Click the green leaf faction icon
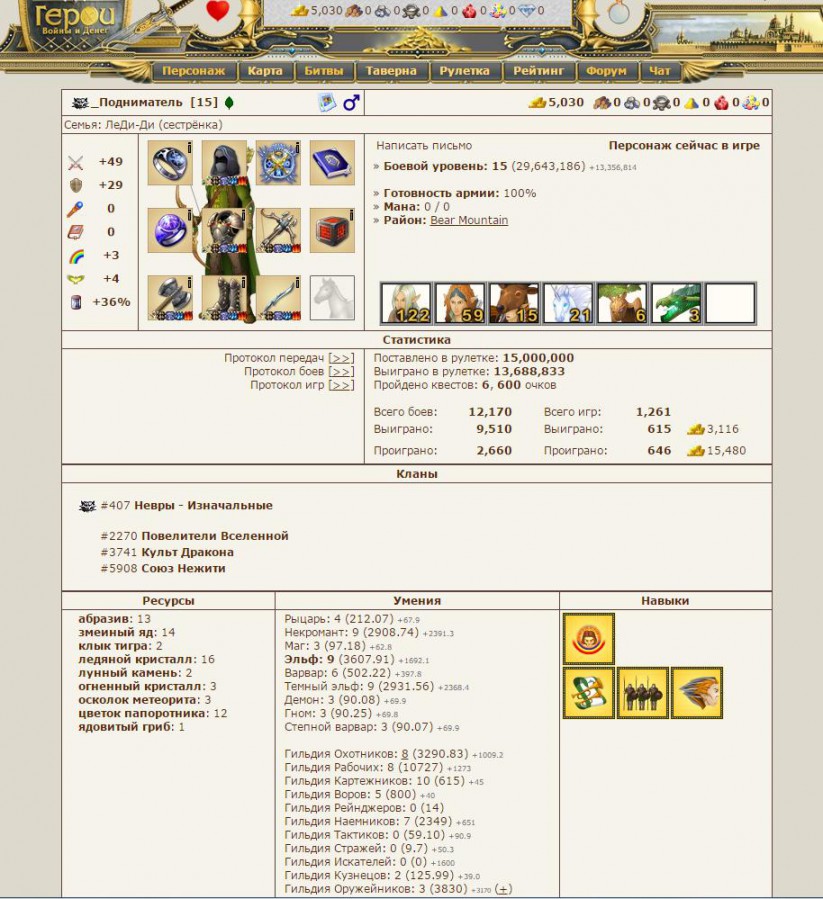 (229, 103)
